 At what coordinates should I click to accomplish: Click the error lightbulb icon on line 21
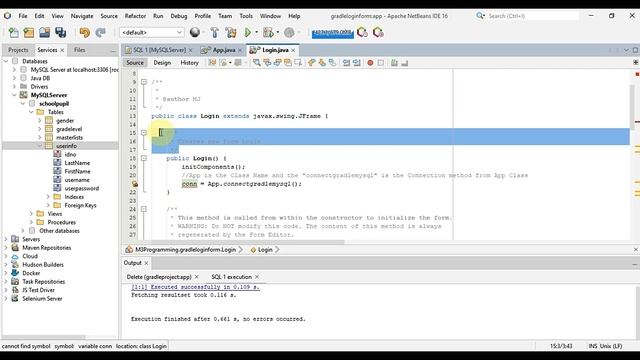[x=135, y=184]
